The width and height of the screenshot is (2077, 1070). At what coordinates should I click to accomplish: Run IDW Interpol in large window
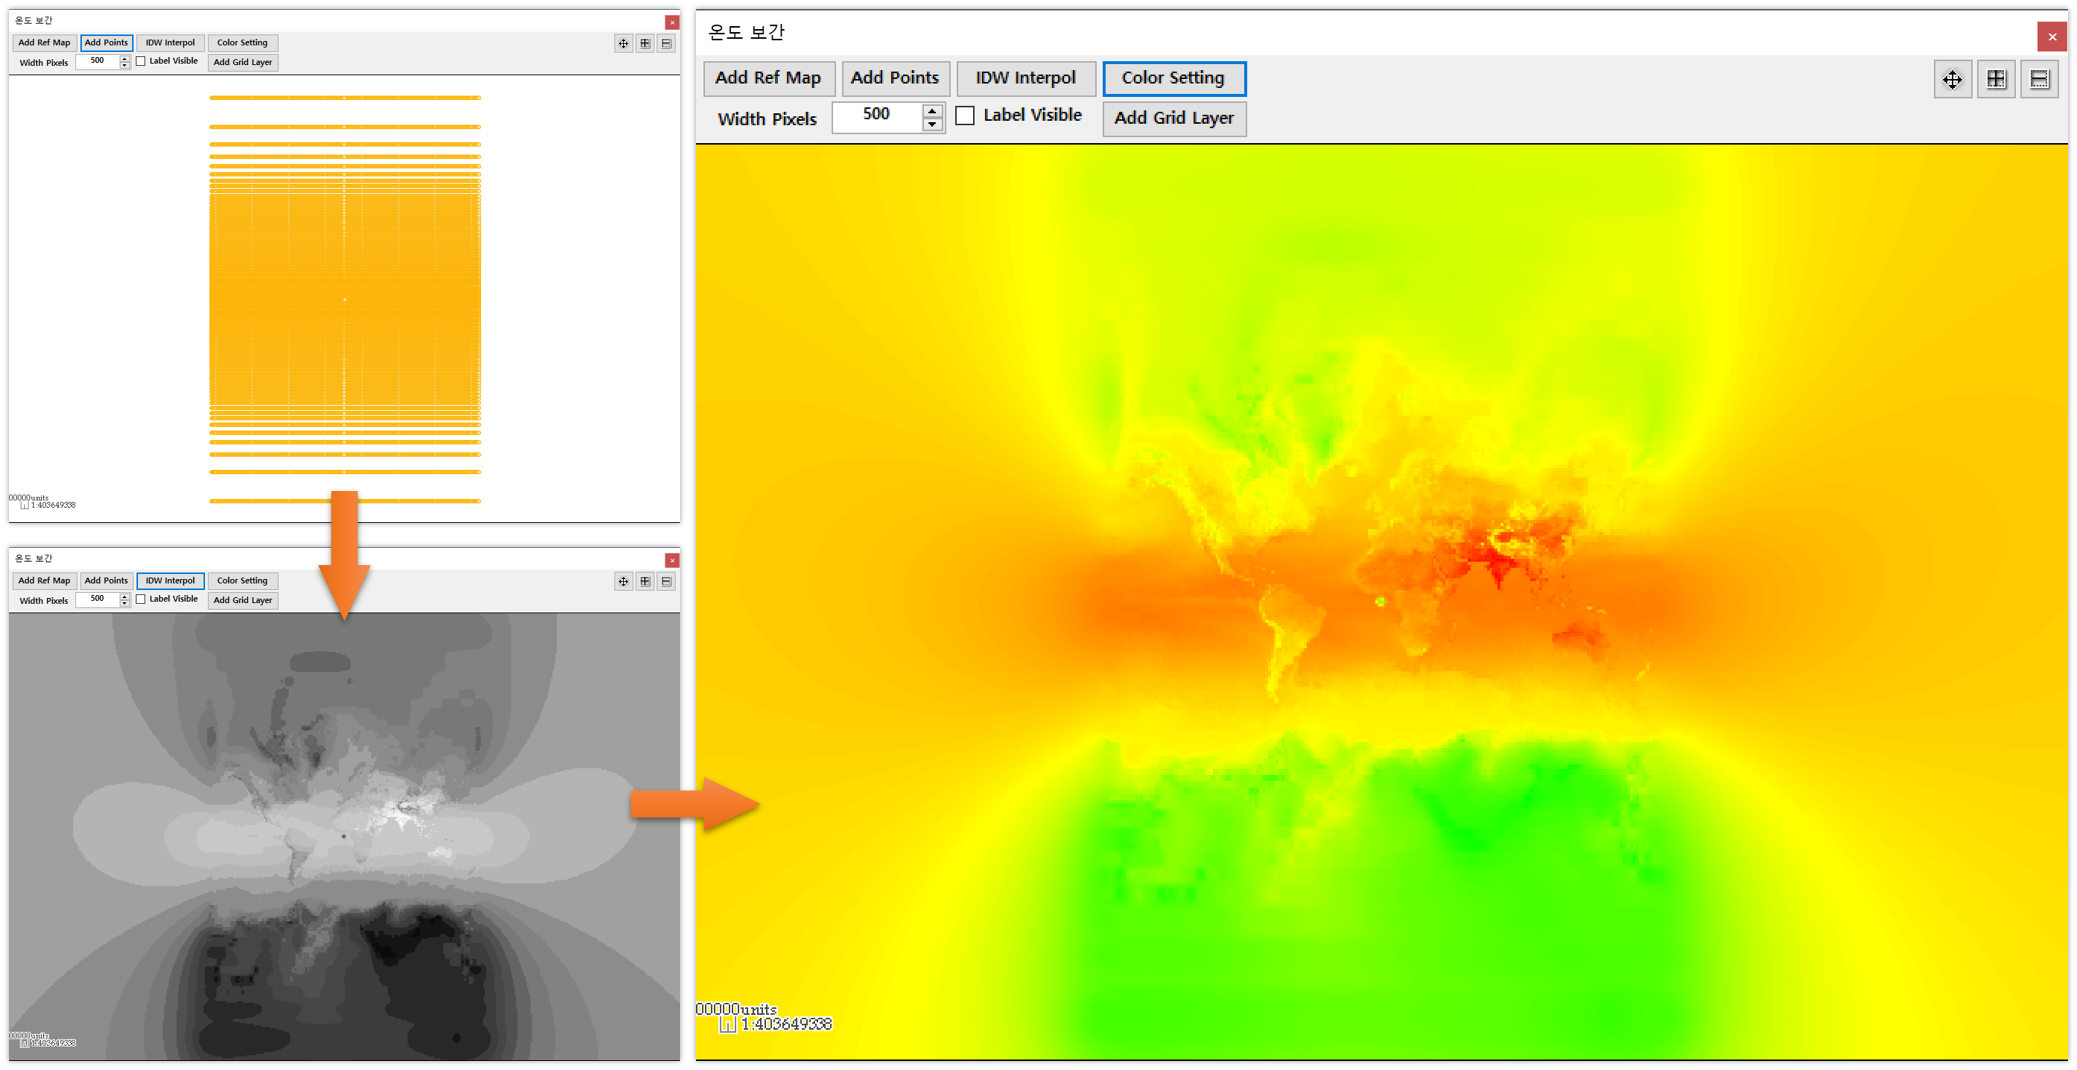tap(1026, 78)
